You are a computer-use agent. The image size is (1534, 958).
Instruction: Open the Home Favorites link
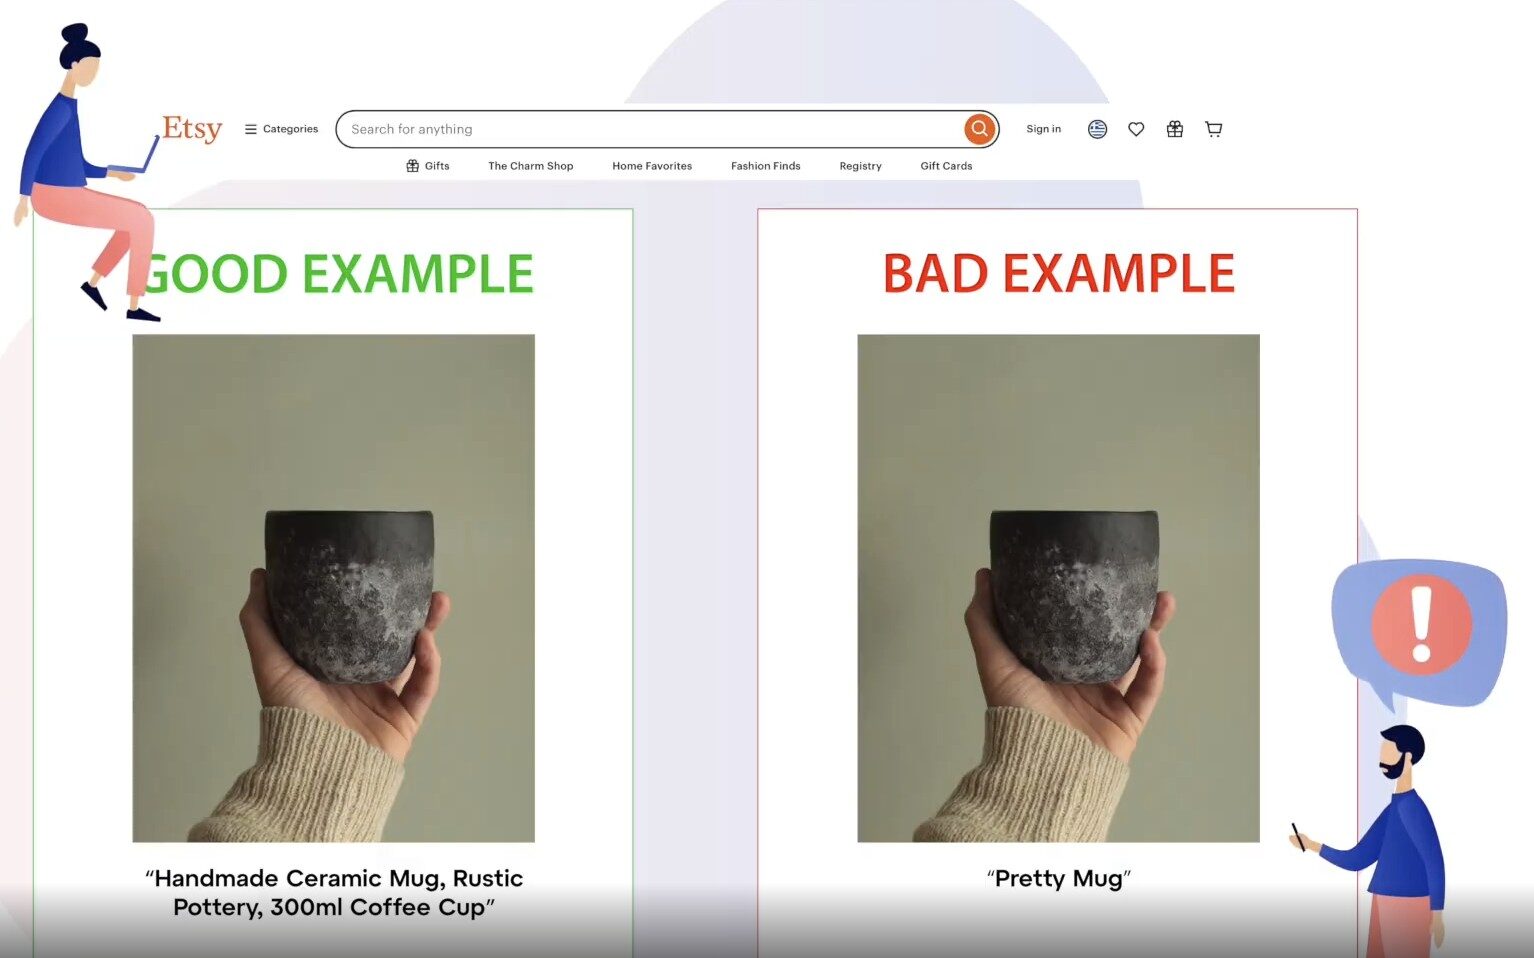coord(652,166)
